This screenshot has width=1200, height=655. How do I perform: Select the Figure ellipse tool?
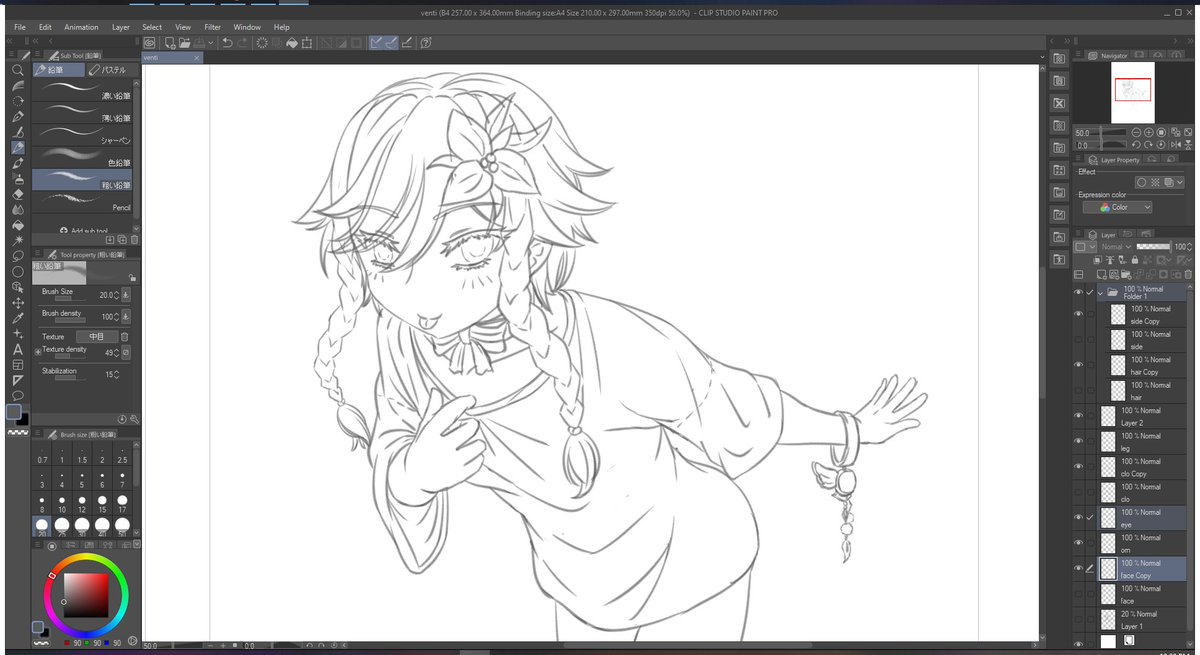18,271
